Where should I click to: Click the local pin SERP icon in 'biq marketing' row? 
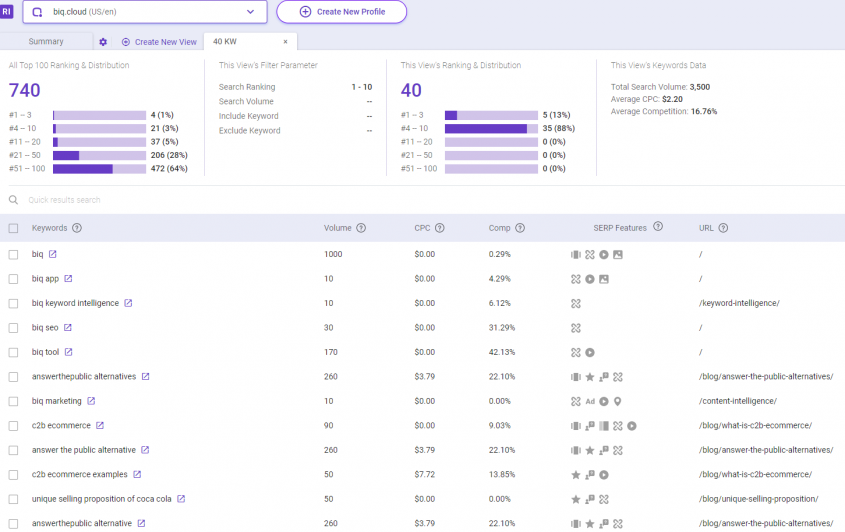pos(618,402)
